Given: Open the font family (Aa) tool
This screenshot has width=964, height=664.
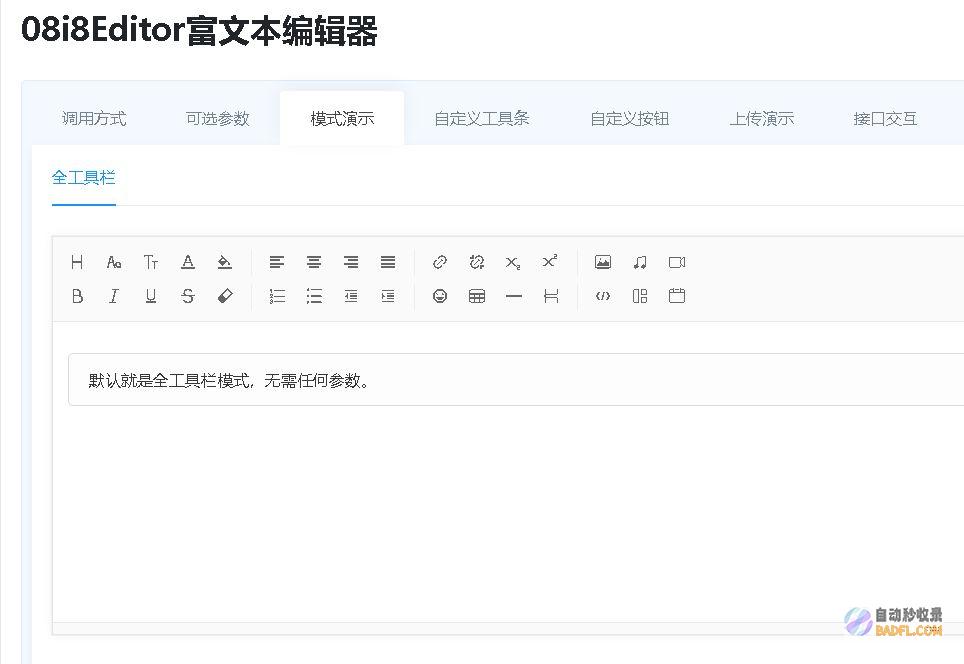Looking at the screenshot, I should click(114, 263).
